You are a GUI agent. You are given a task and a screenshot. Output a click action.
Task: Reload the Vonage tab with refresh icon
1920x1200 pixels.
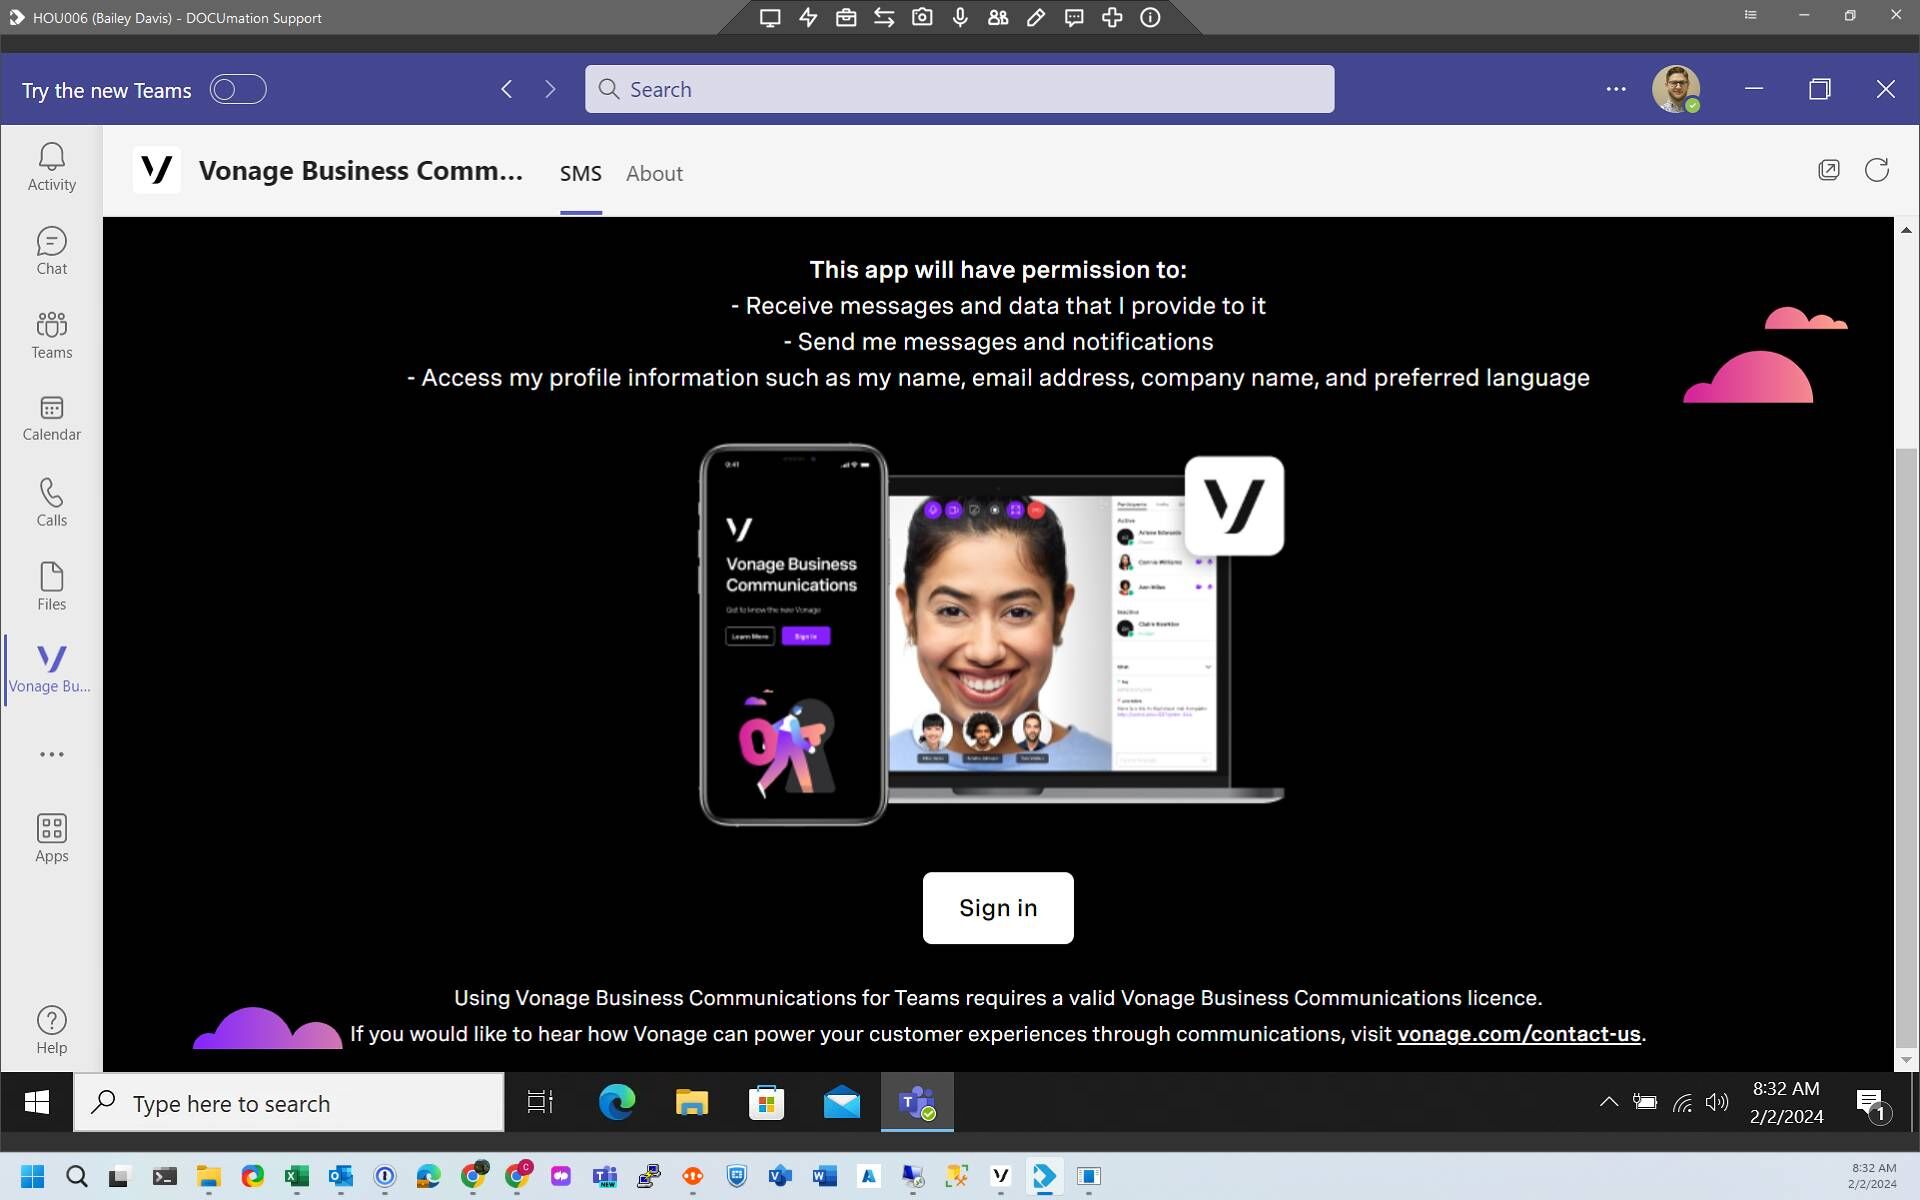(x=1876, y=170)
